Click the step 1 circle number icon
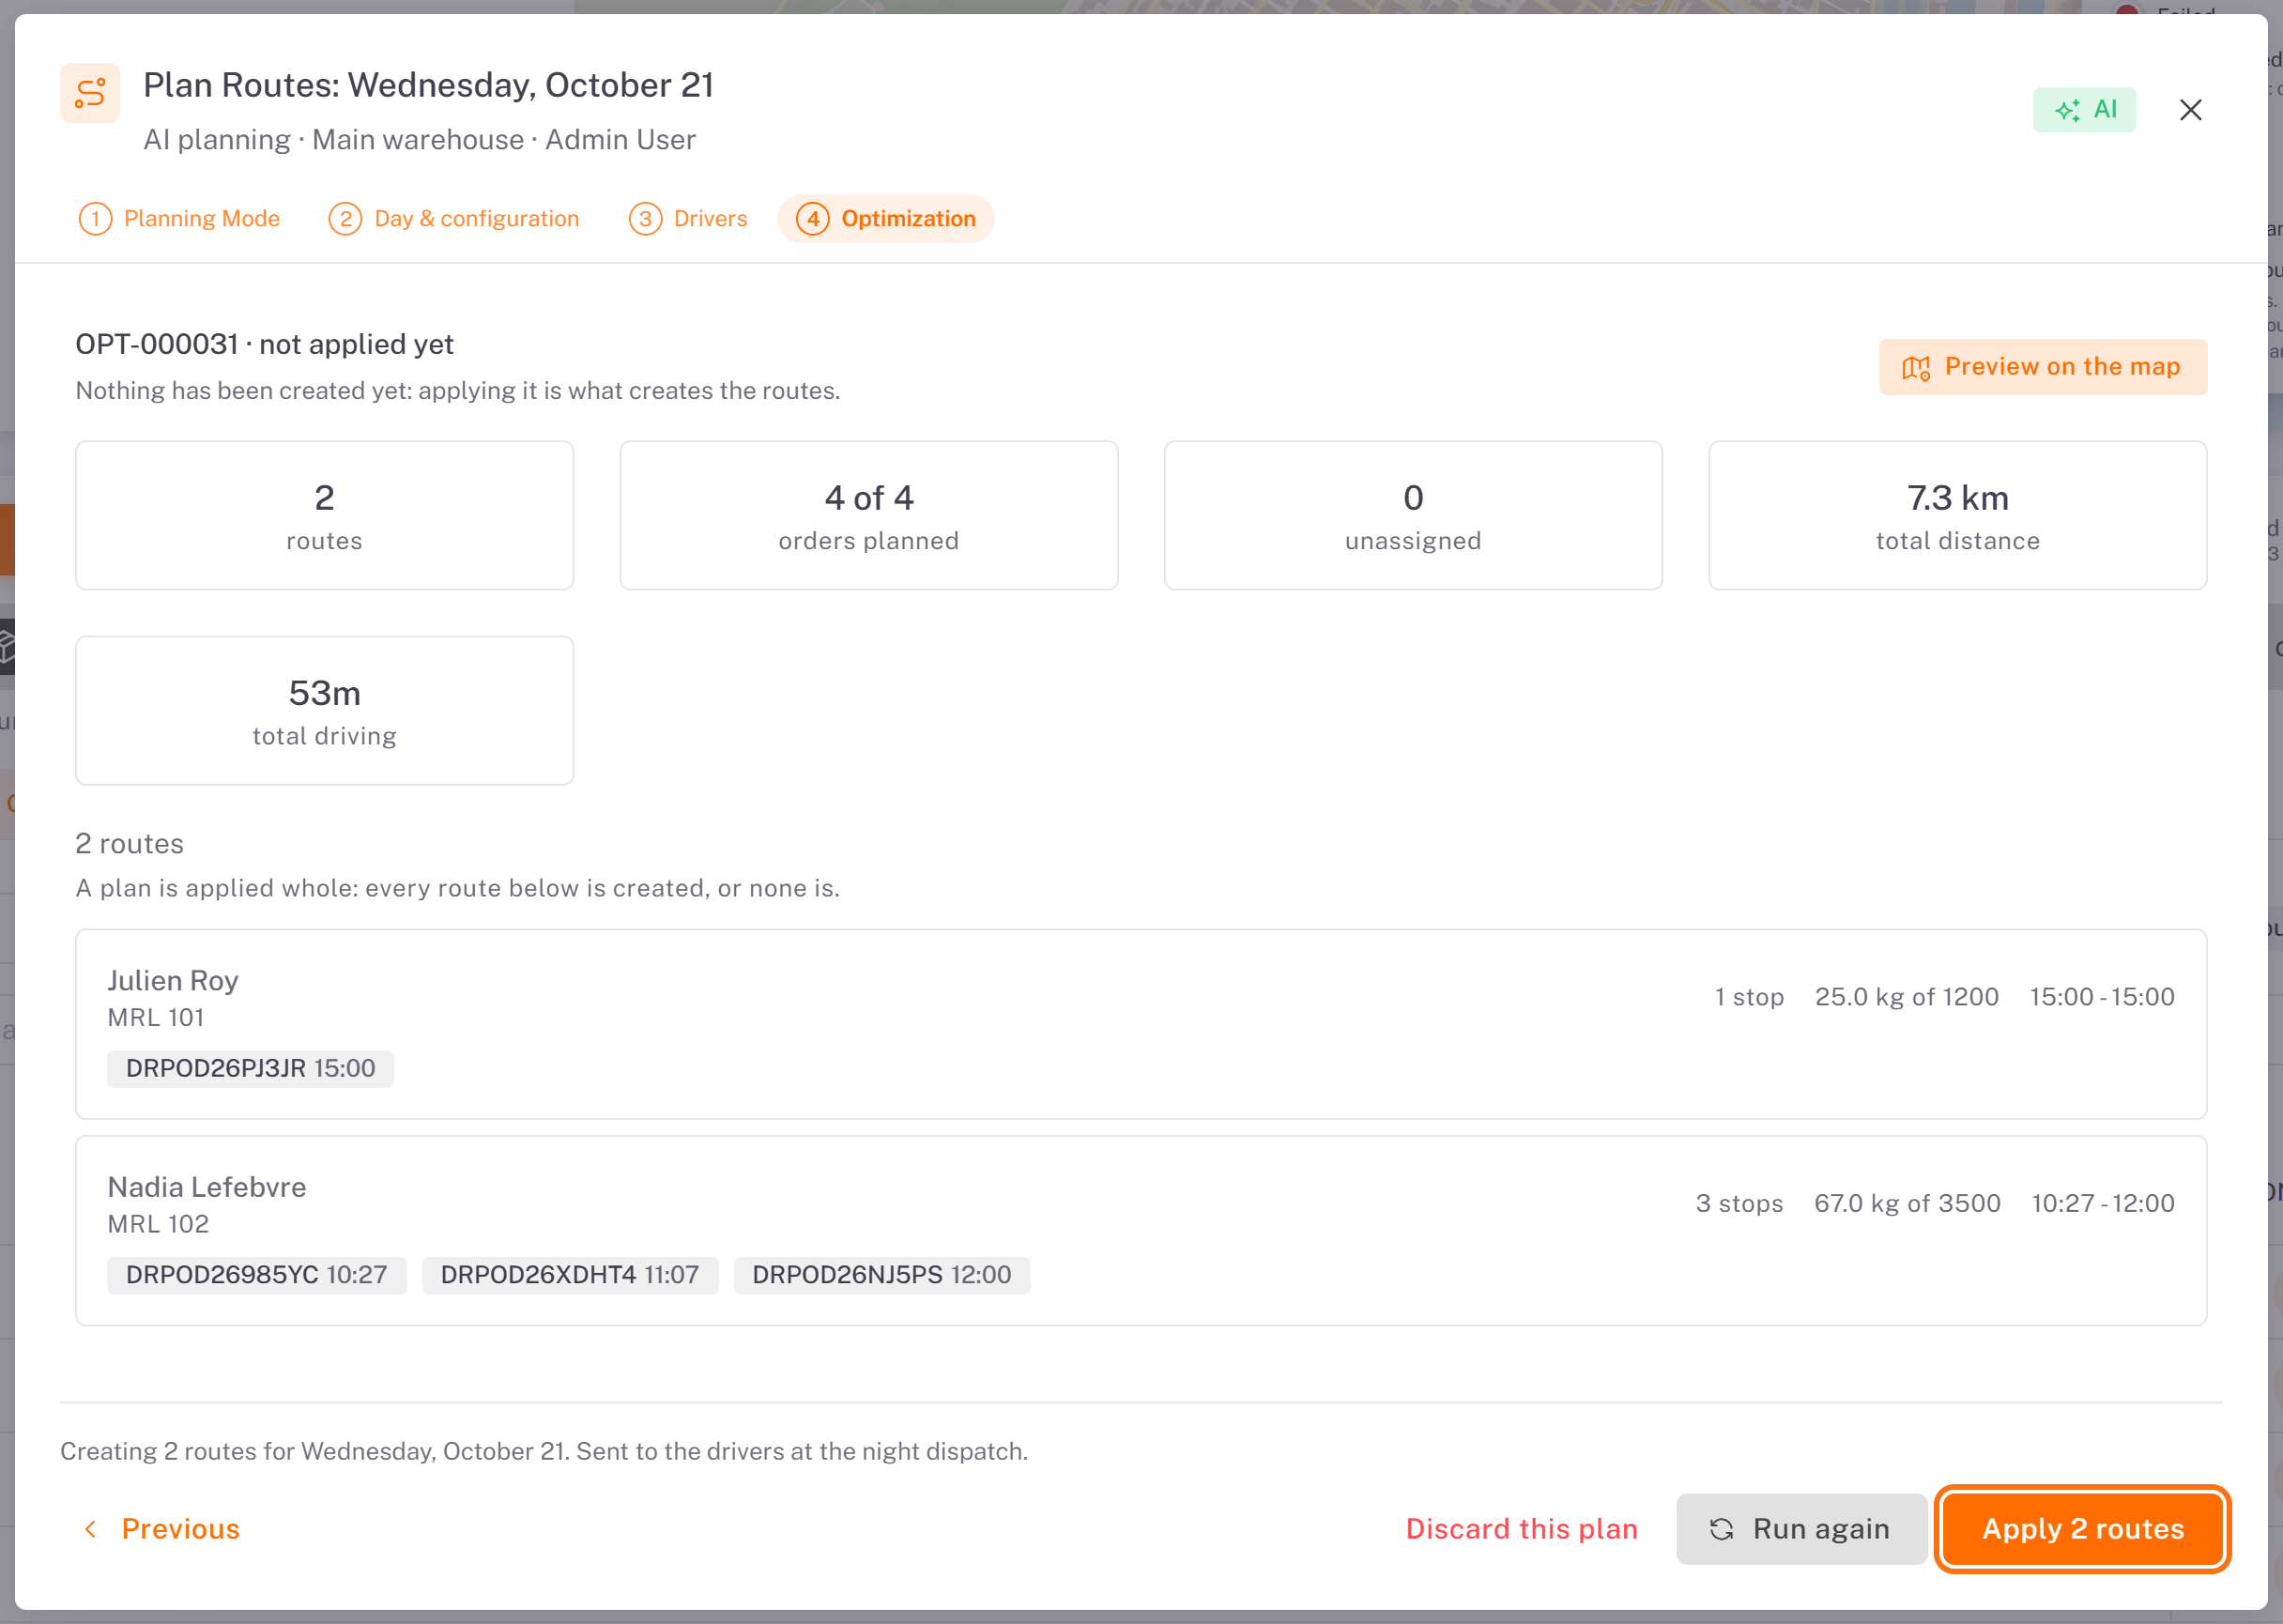Viewport: 2283px width, 1624px height. pyautogui.click(x=95, y=218)
